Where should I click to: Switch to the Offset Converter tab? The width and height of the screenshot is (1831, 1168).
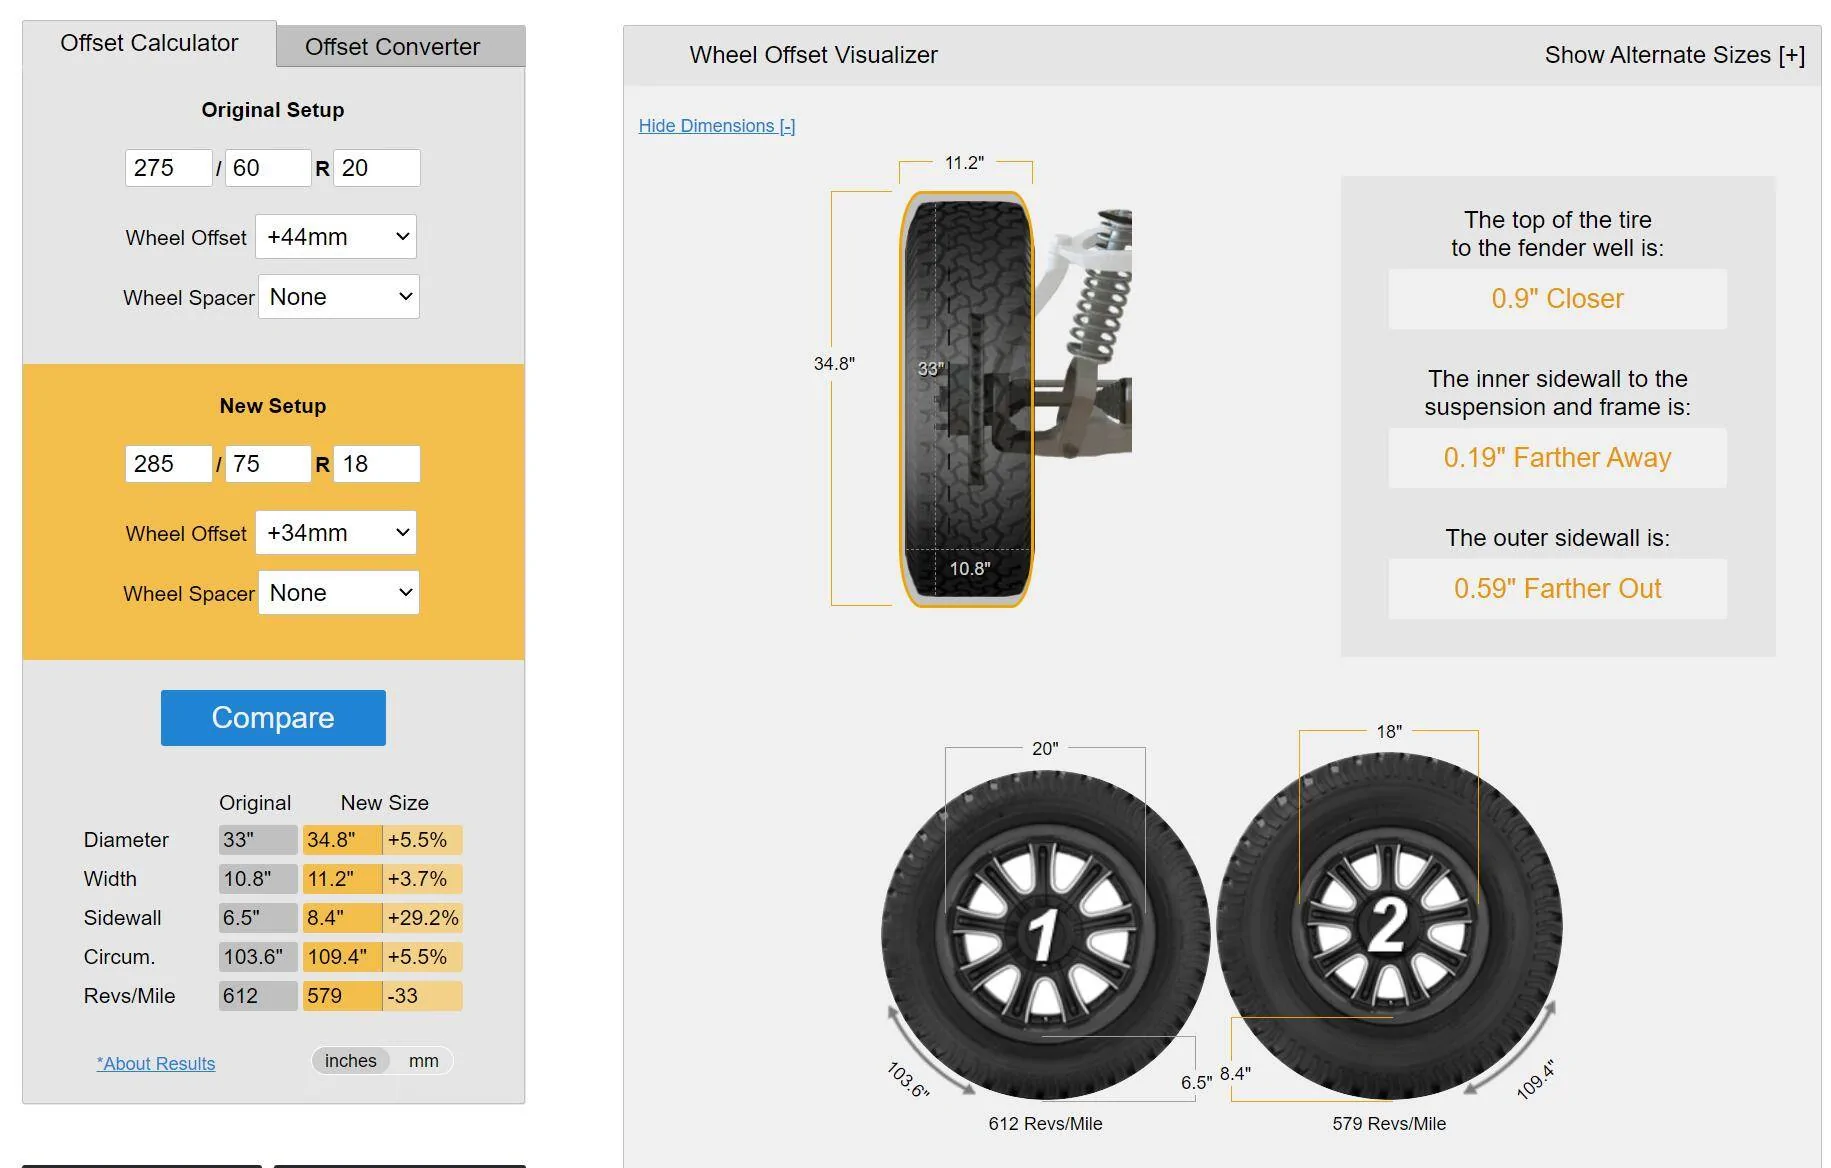(392, 46)
